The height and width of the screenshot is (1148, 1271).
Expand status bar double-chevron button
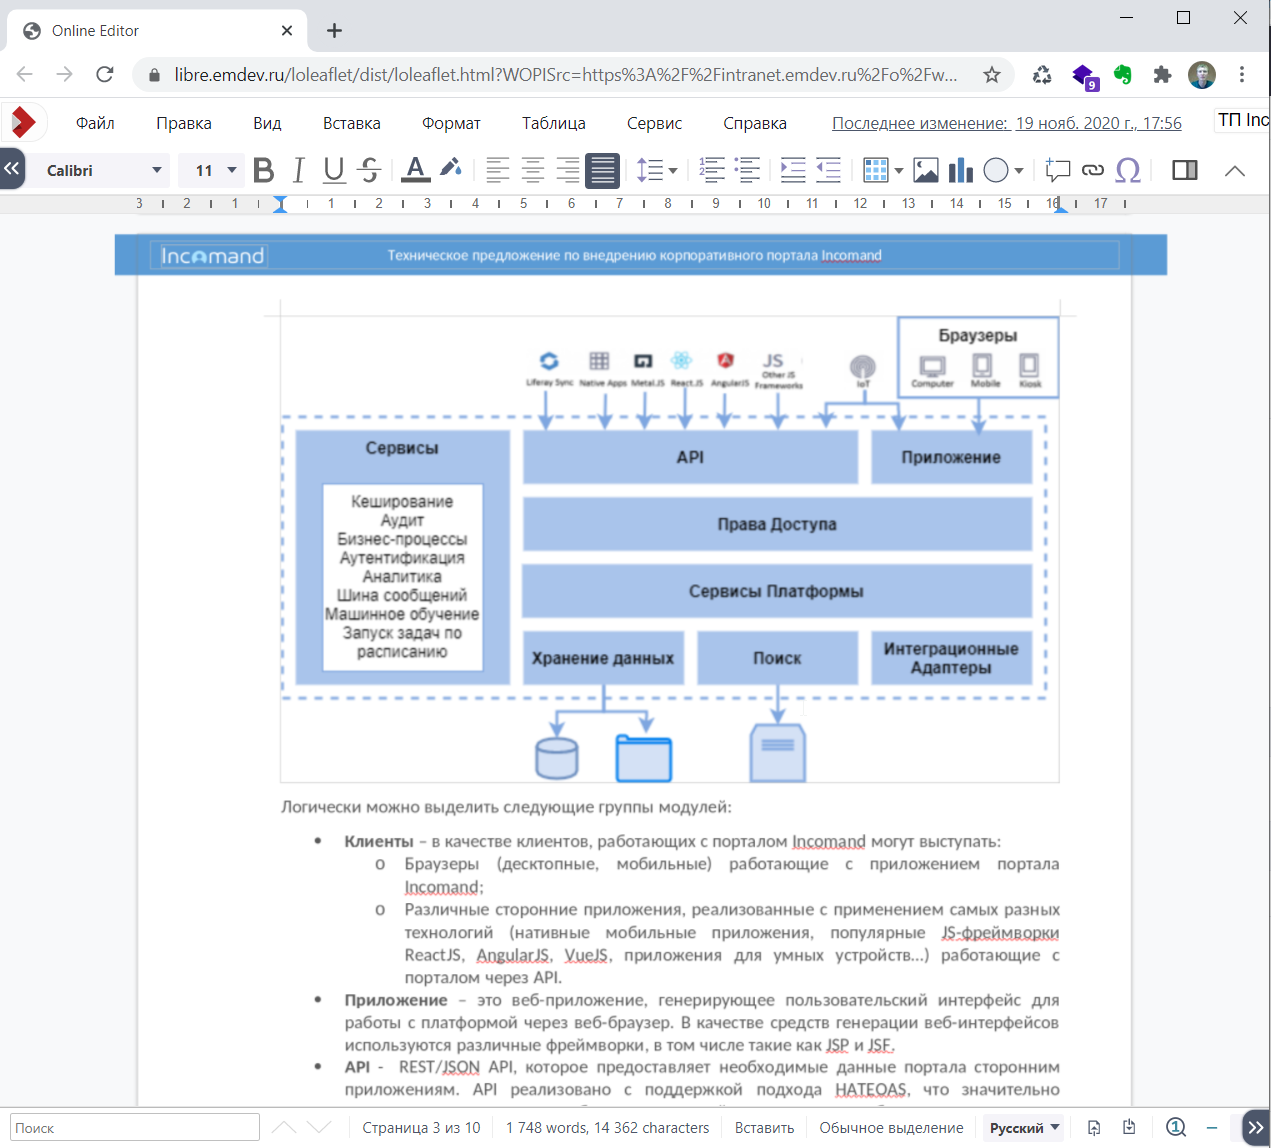(1256, 1128)
